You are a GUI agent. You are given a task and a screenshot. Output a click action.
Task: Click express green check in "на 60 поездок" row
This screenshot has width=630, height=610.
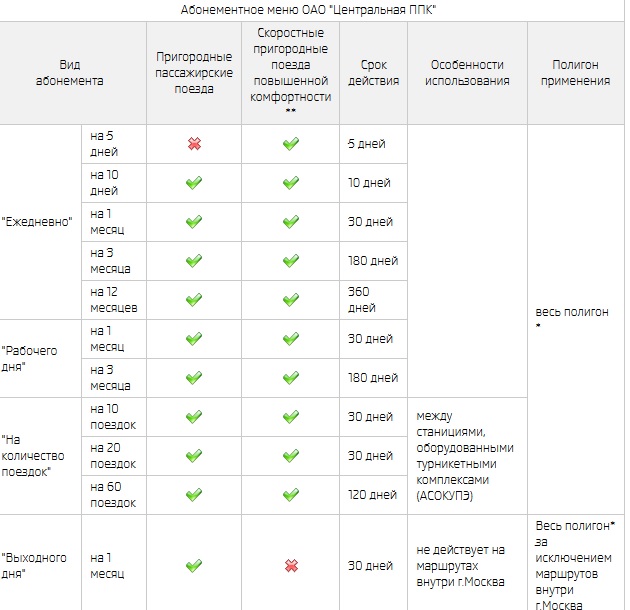(x=291, y=495)
